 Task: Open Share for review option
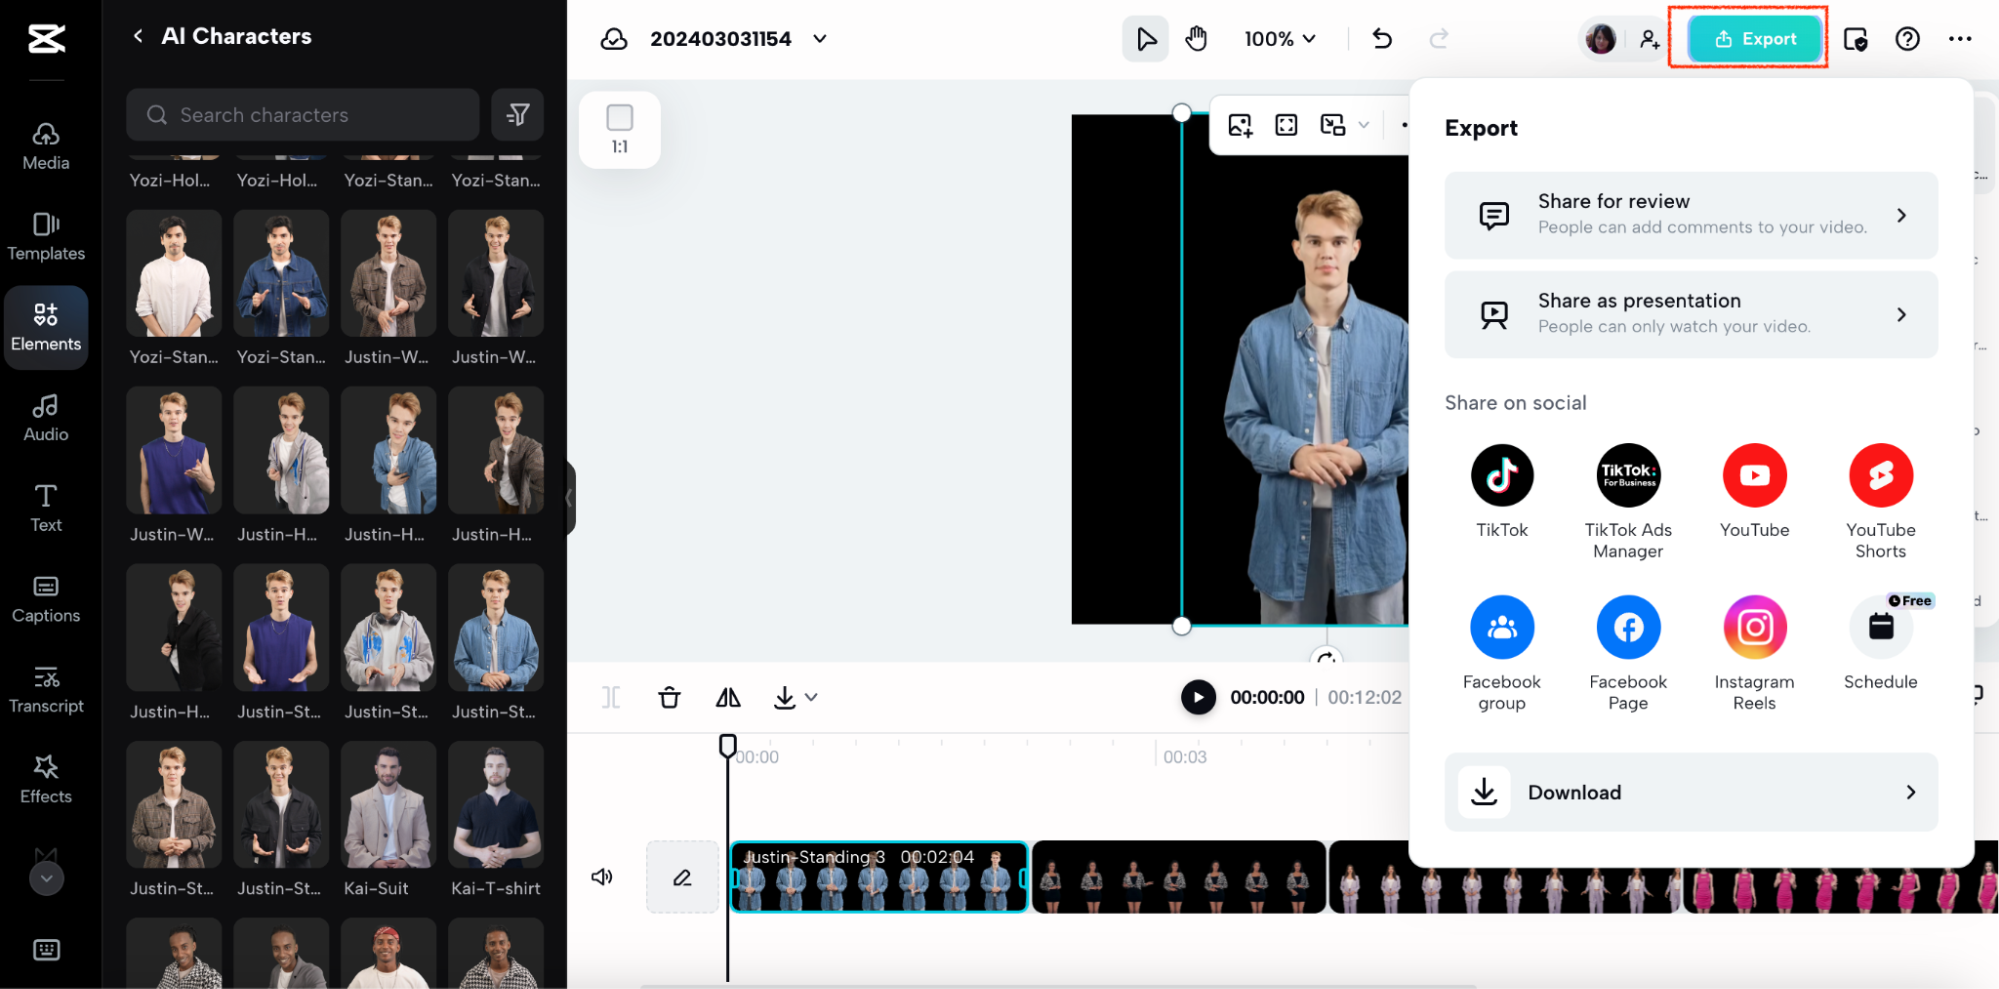1691,215
